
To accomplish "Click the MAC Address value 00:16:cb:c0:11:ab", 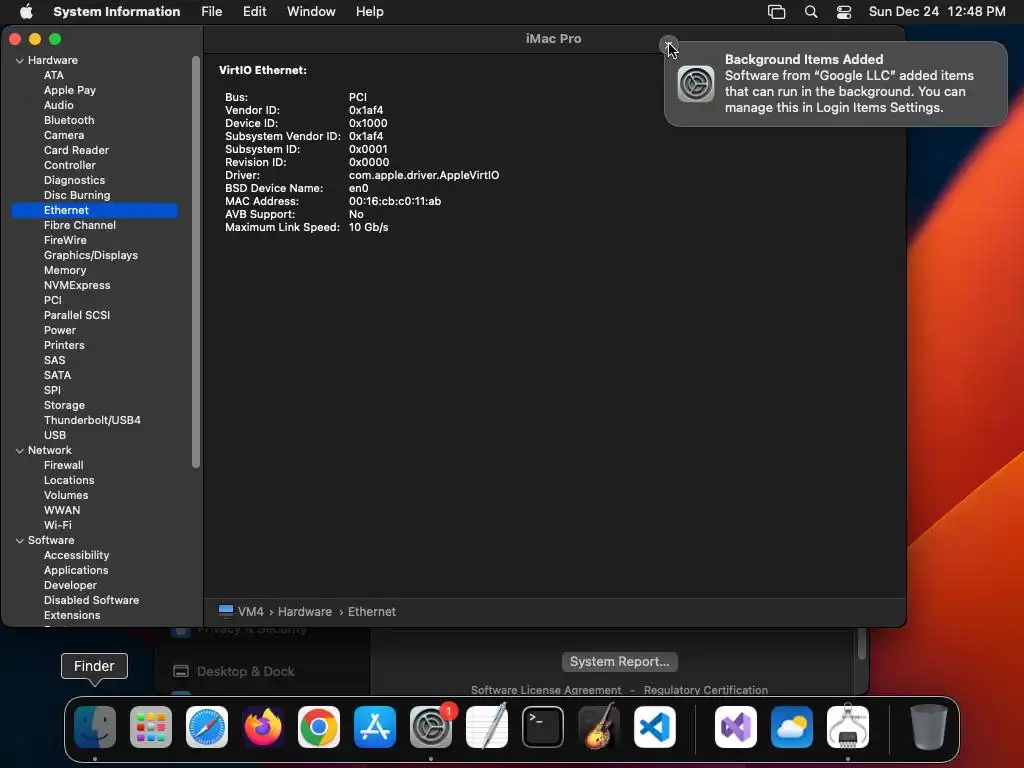I will point(394,201).
